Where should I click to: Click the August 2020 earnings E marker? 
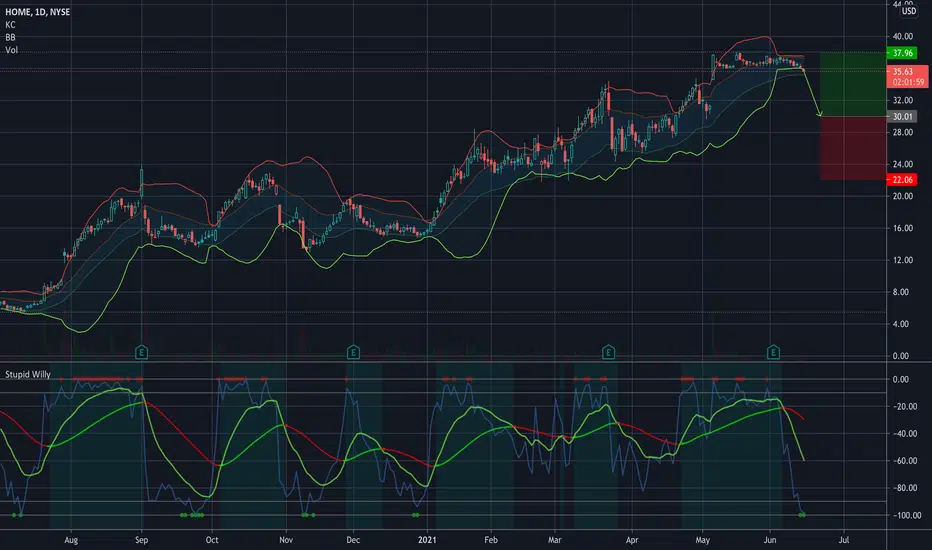click(141, 353)
